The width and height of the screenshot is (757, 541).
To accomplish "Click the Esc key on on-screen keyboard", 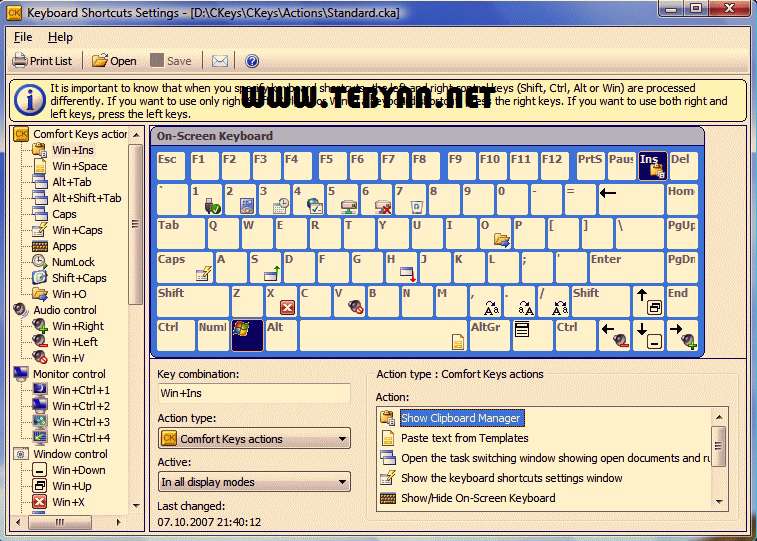I will 171,166.
